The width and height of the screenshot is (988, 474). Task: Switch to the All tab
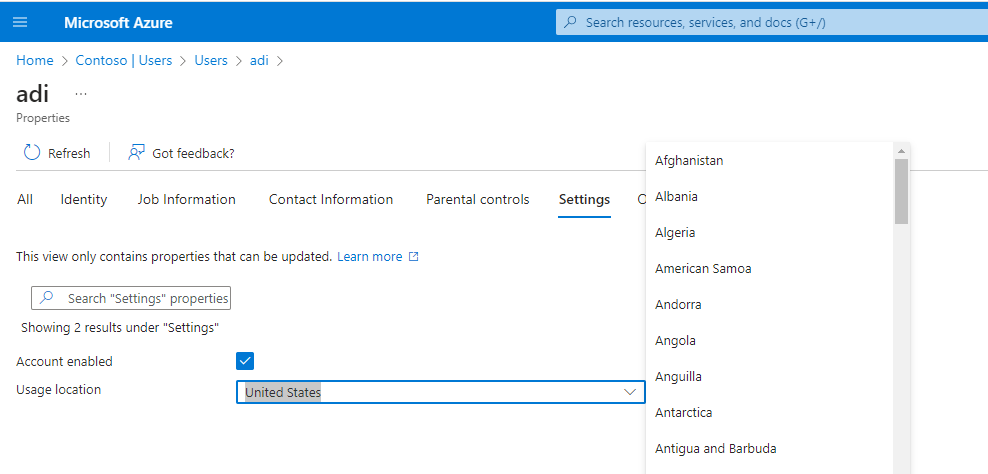[25, 199]
